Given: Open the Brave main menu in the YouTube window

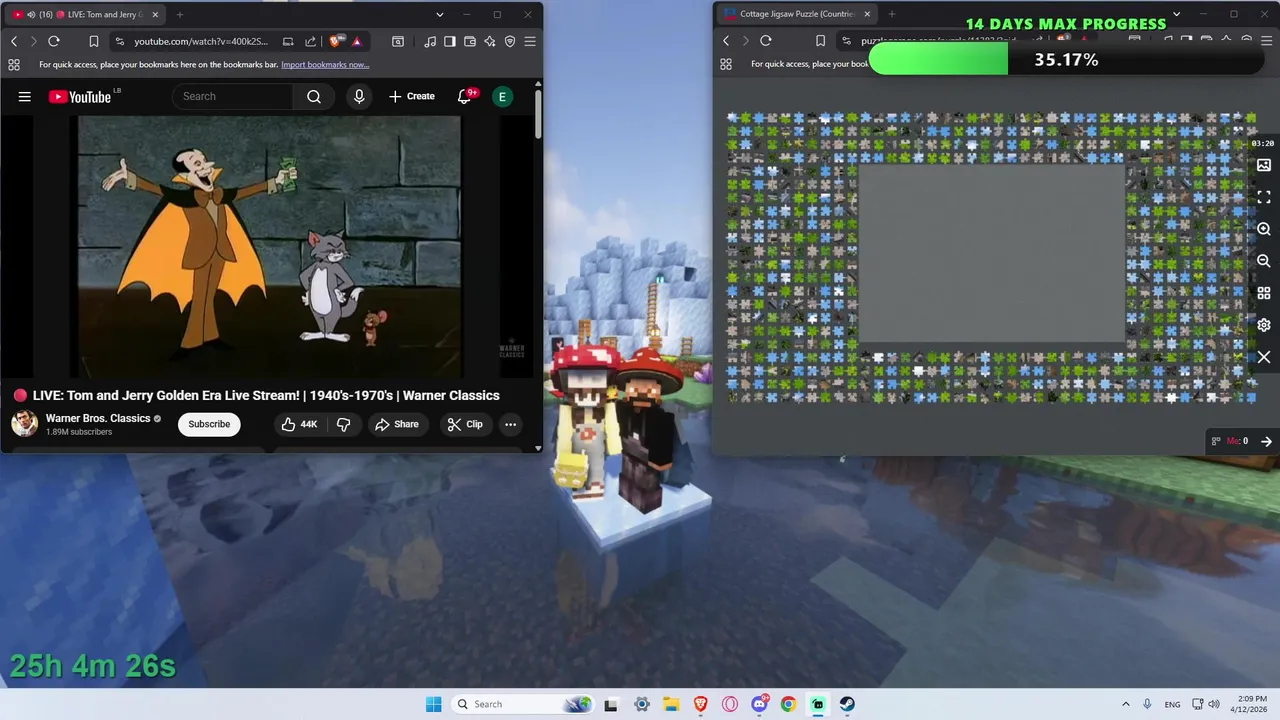Looking at the screenshot, I should coord(530,41).
